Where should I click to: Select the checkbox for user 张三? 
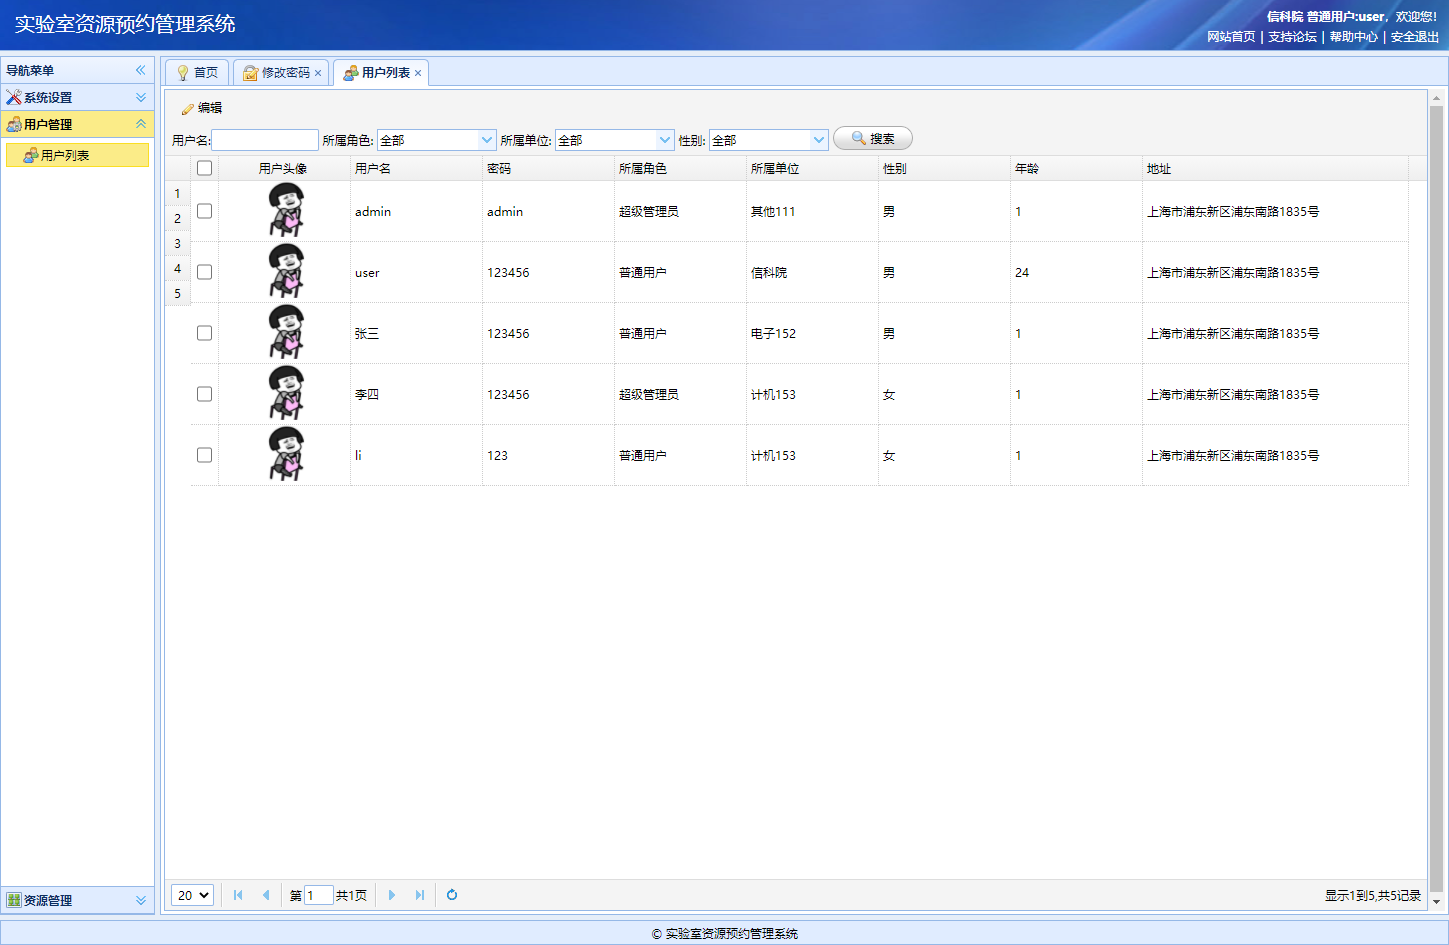(x=204, y=333)
